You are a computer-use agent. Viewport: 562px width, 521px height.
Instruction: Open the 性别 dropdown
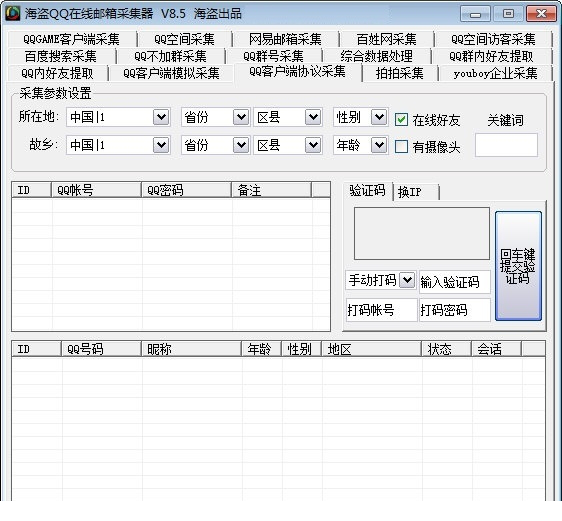(379, 117)
